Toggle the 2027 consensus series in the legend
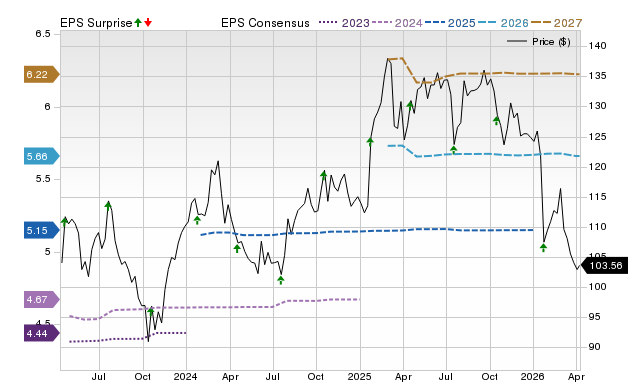The height and width of the screenshot is (382, 640). pyautogui.click(x=556, y=23)
